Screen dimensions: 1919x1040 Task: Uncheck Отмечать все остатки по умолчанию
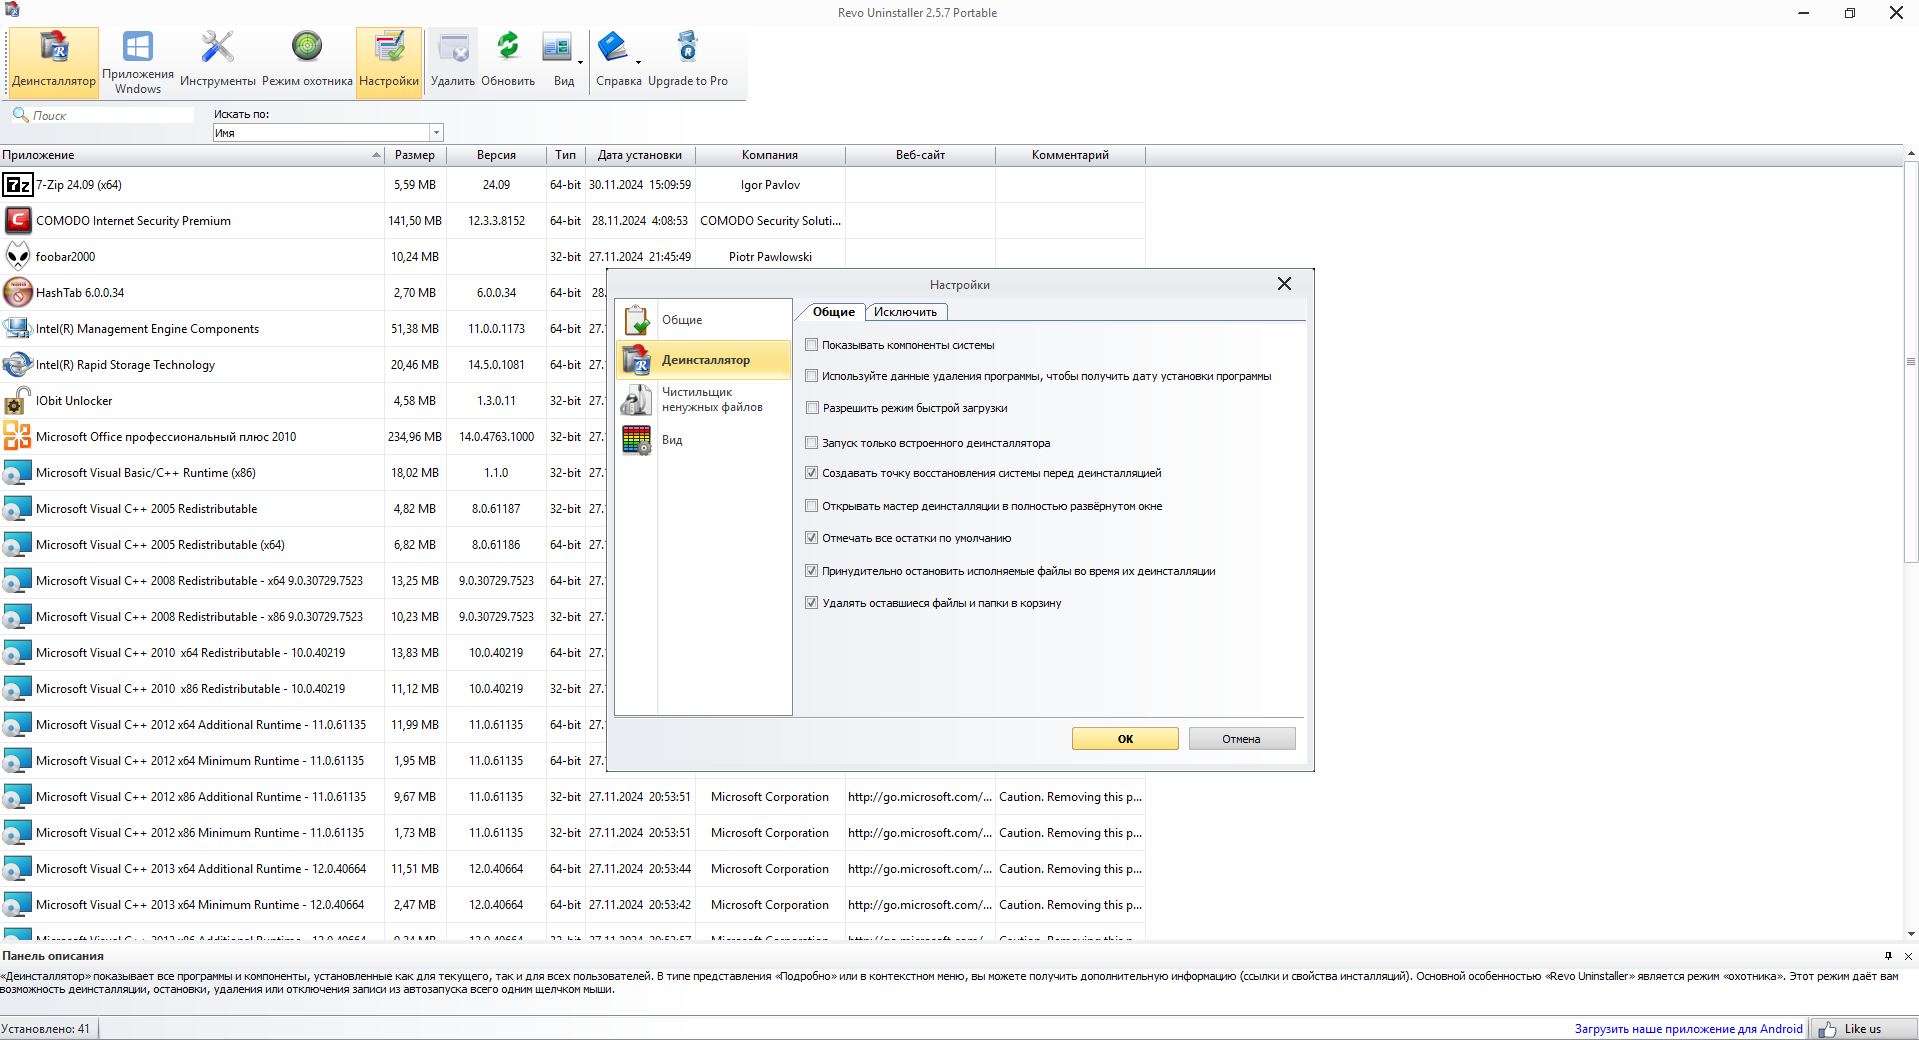pyautogui.click(x=812, y=538)
